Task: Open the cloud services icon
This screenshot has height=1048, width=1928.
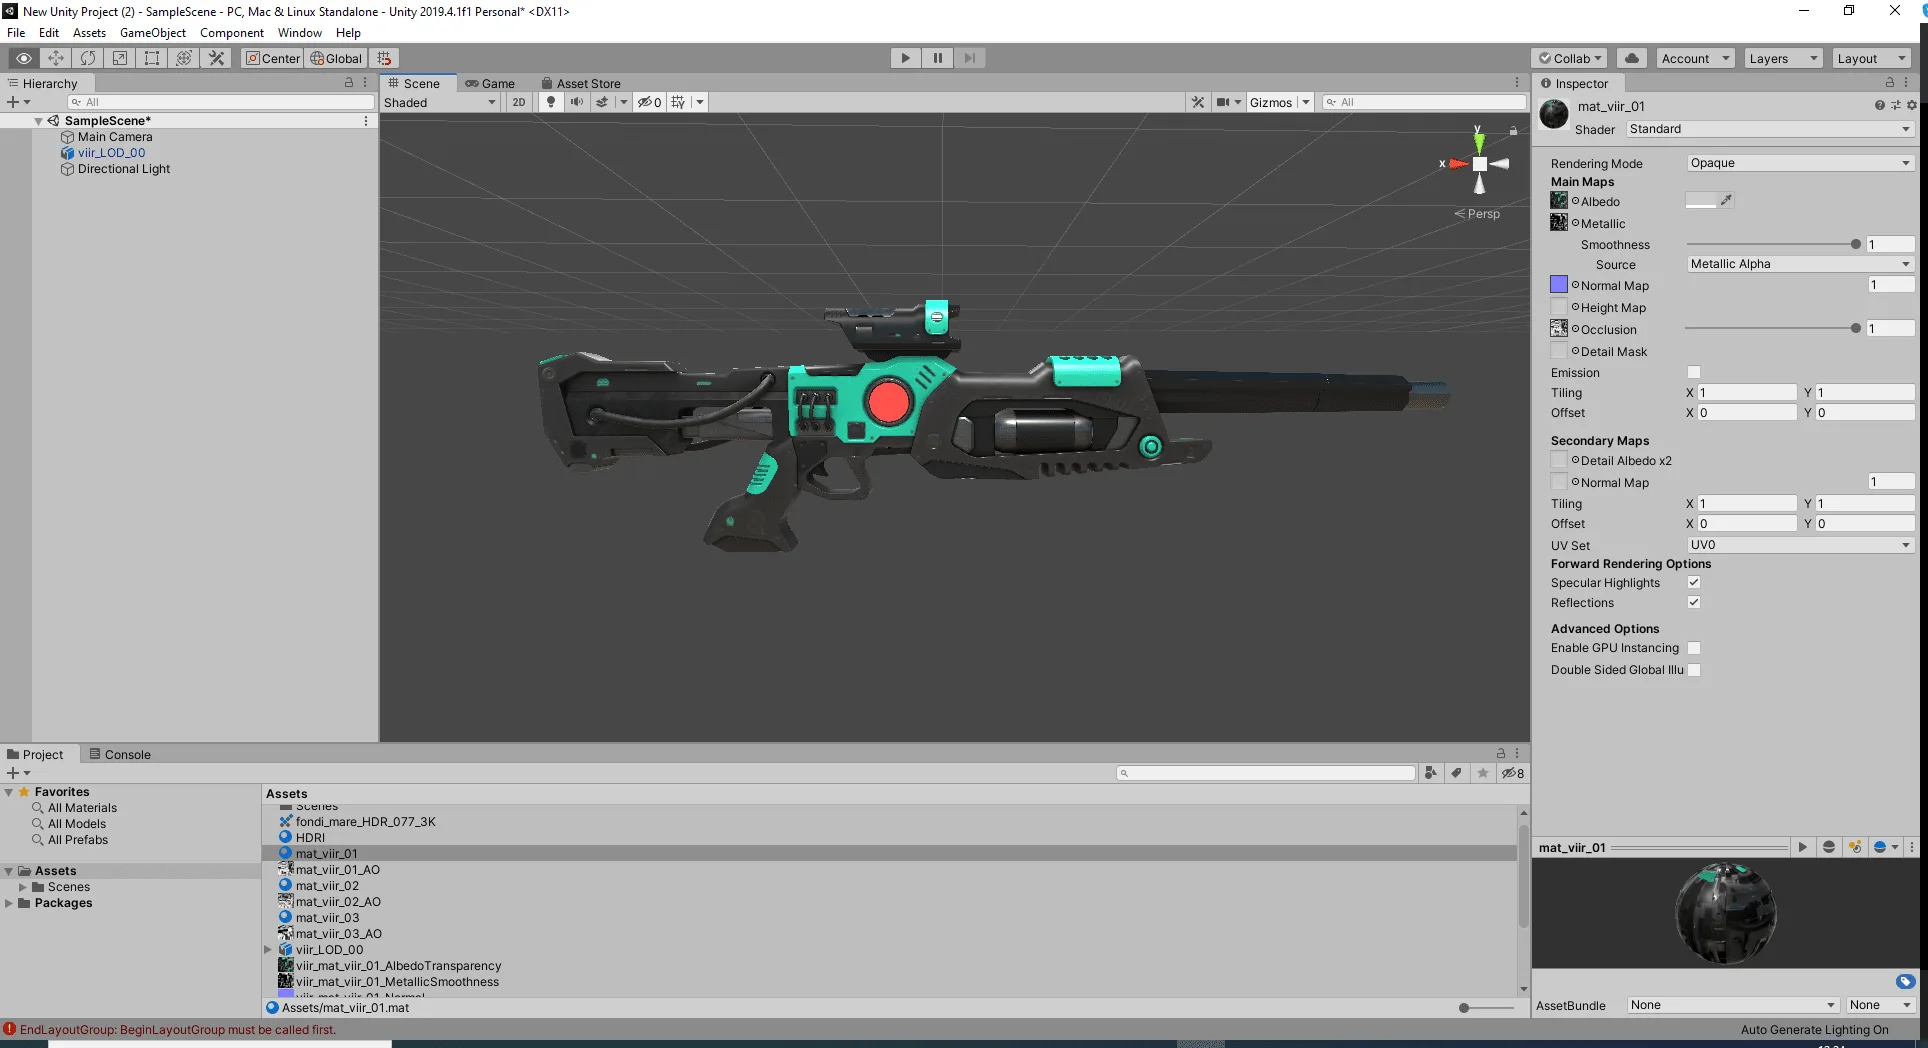Action: 1631,58
